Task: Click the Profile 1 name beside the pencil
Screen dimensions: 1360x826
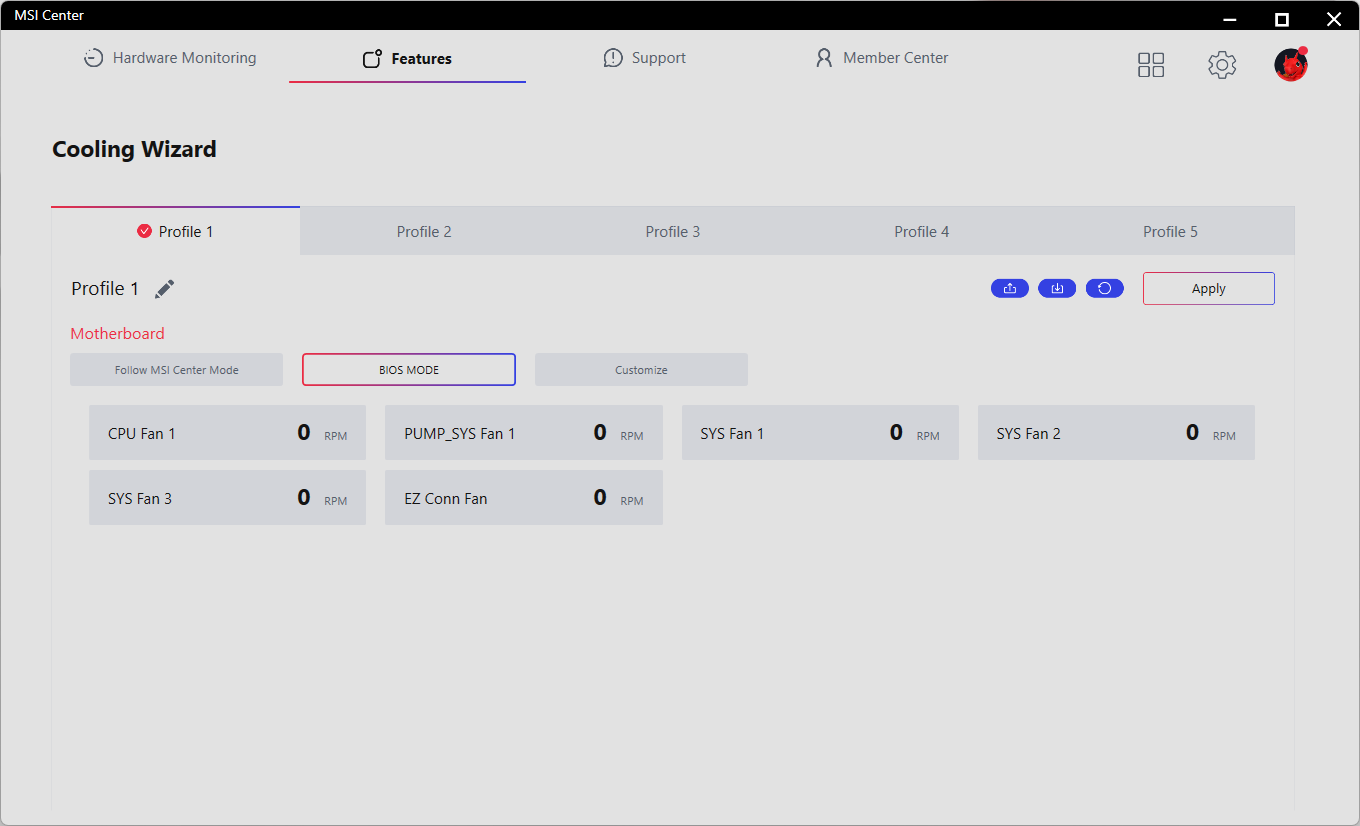Action: 105,289
